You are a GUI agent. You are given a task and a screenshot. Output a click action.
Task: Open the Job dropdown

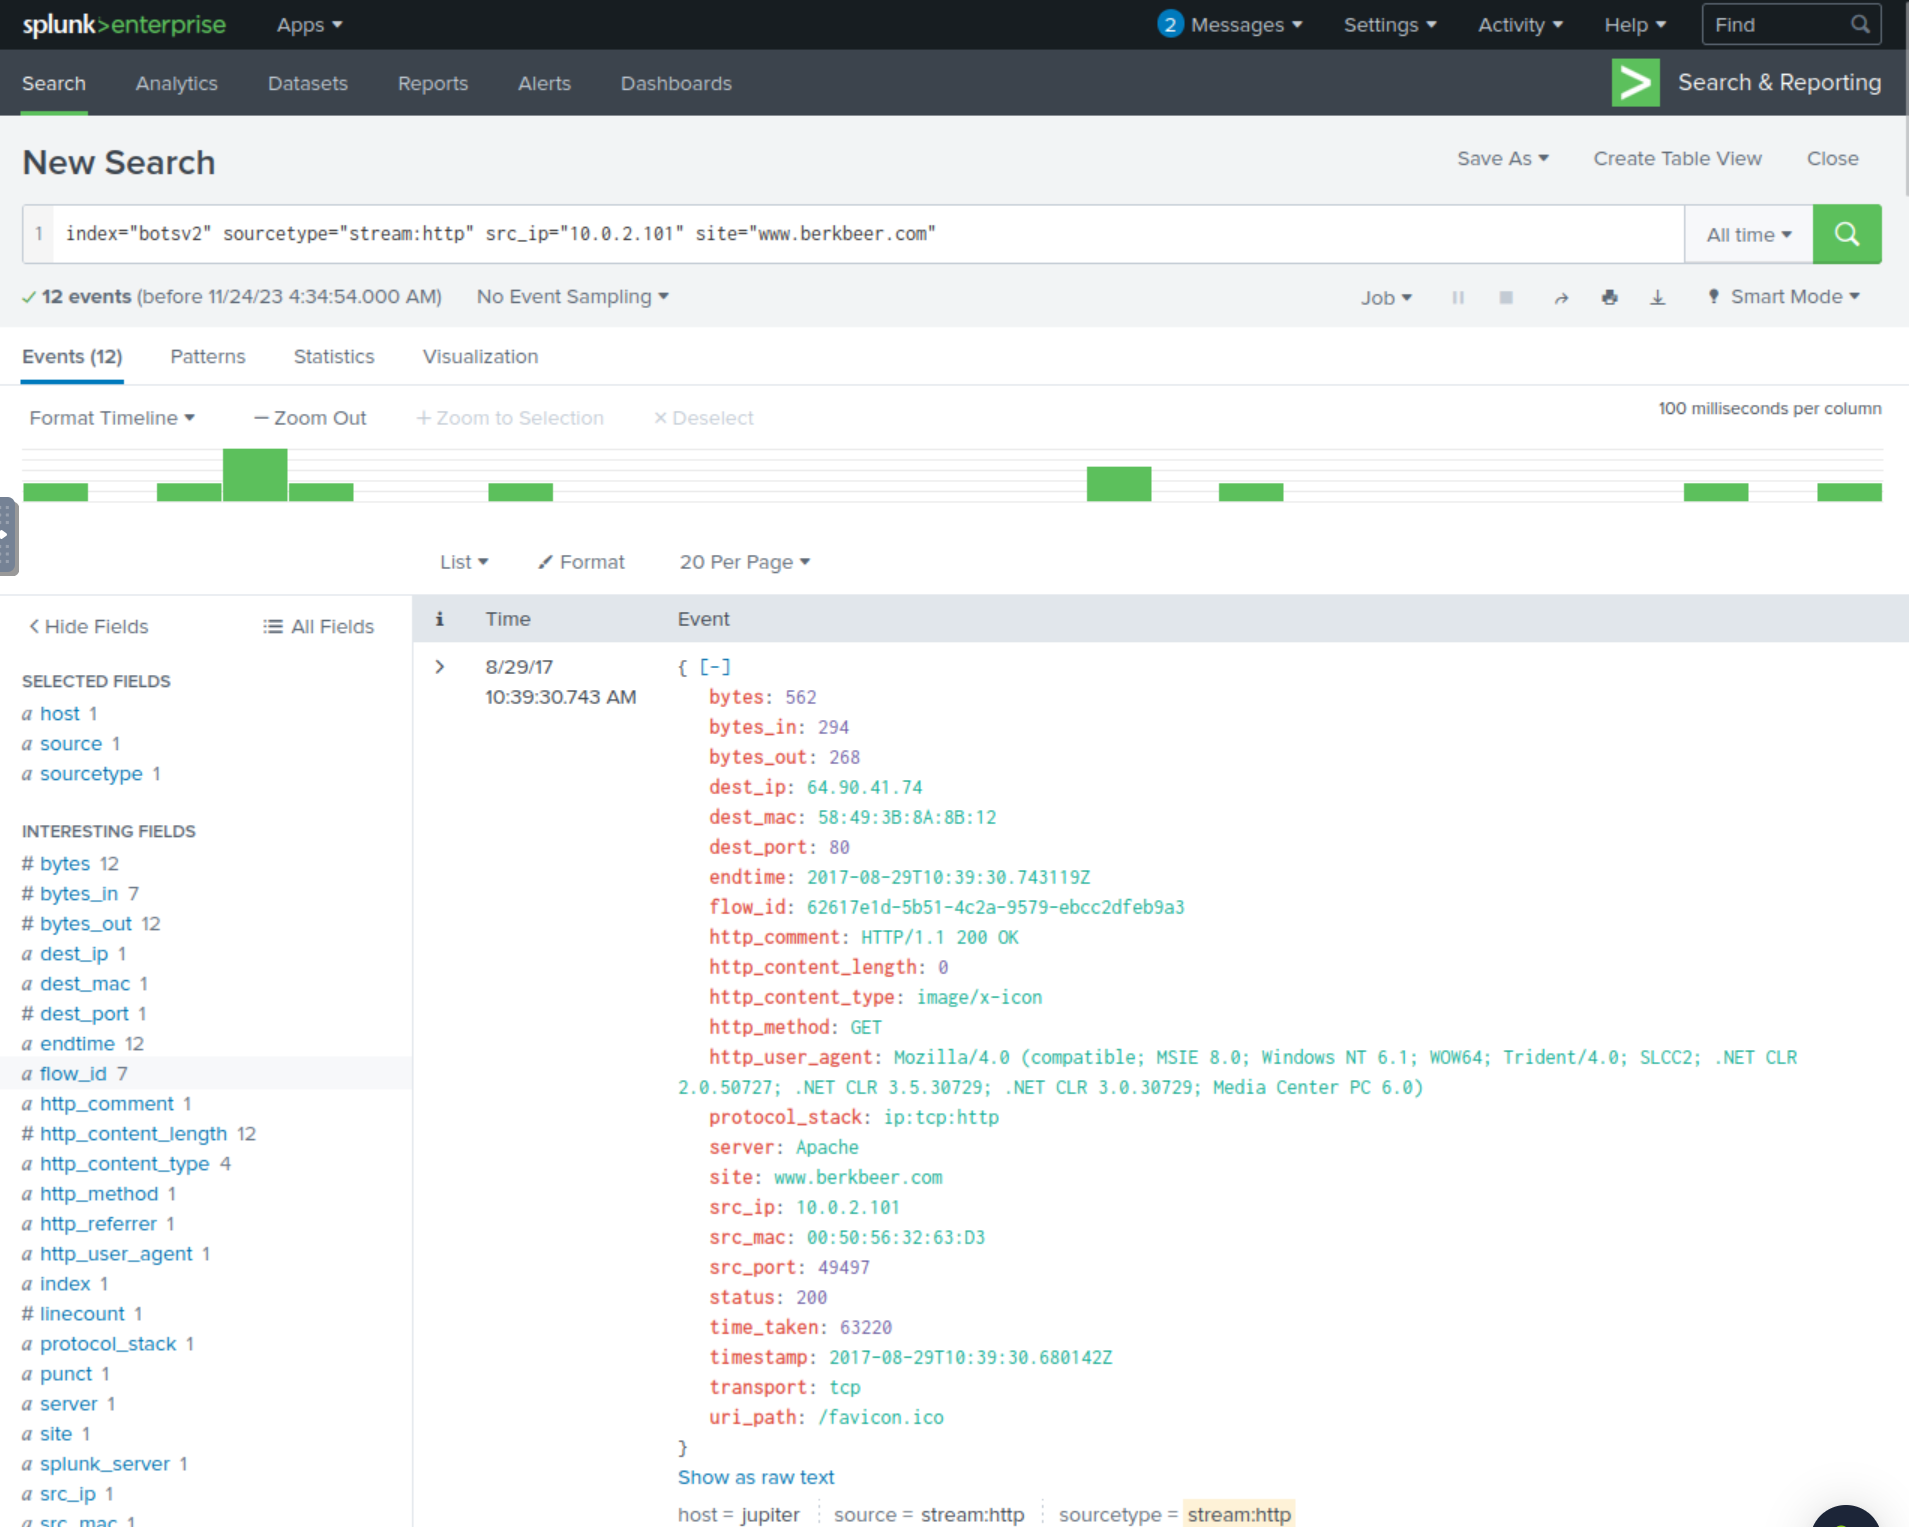(x=1385, y=297)
